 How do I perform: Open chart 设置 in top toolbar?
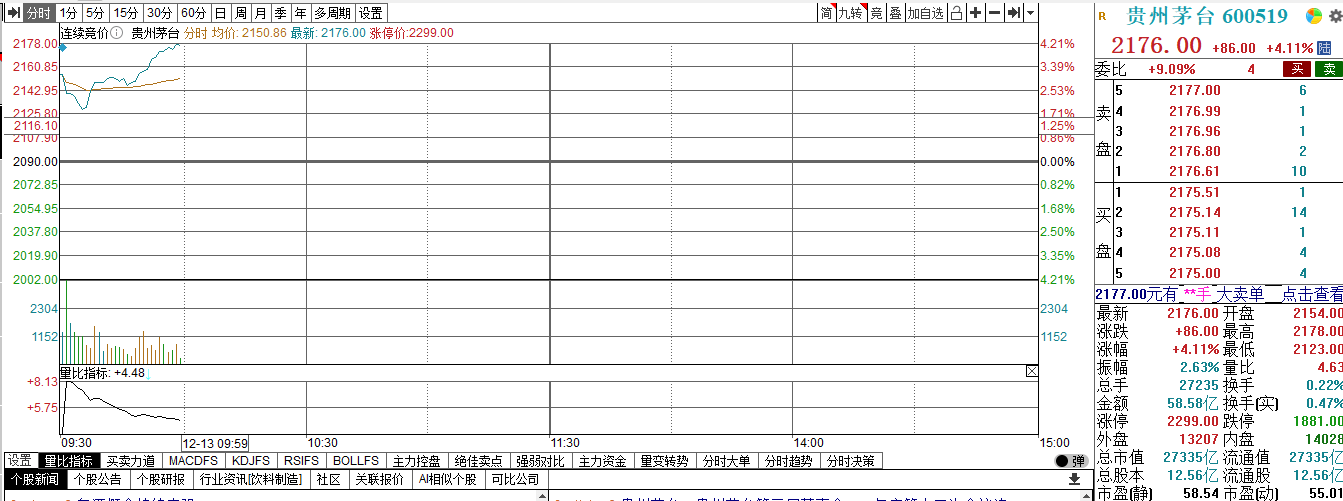371,13
